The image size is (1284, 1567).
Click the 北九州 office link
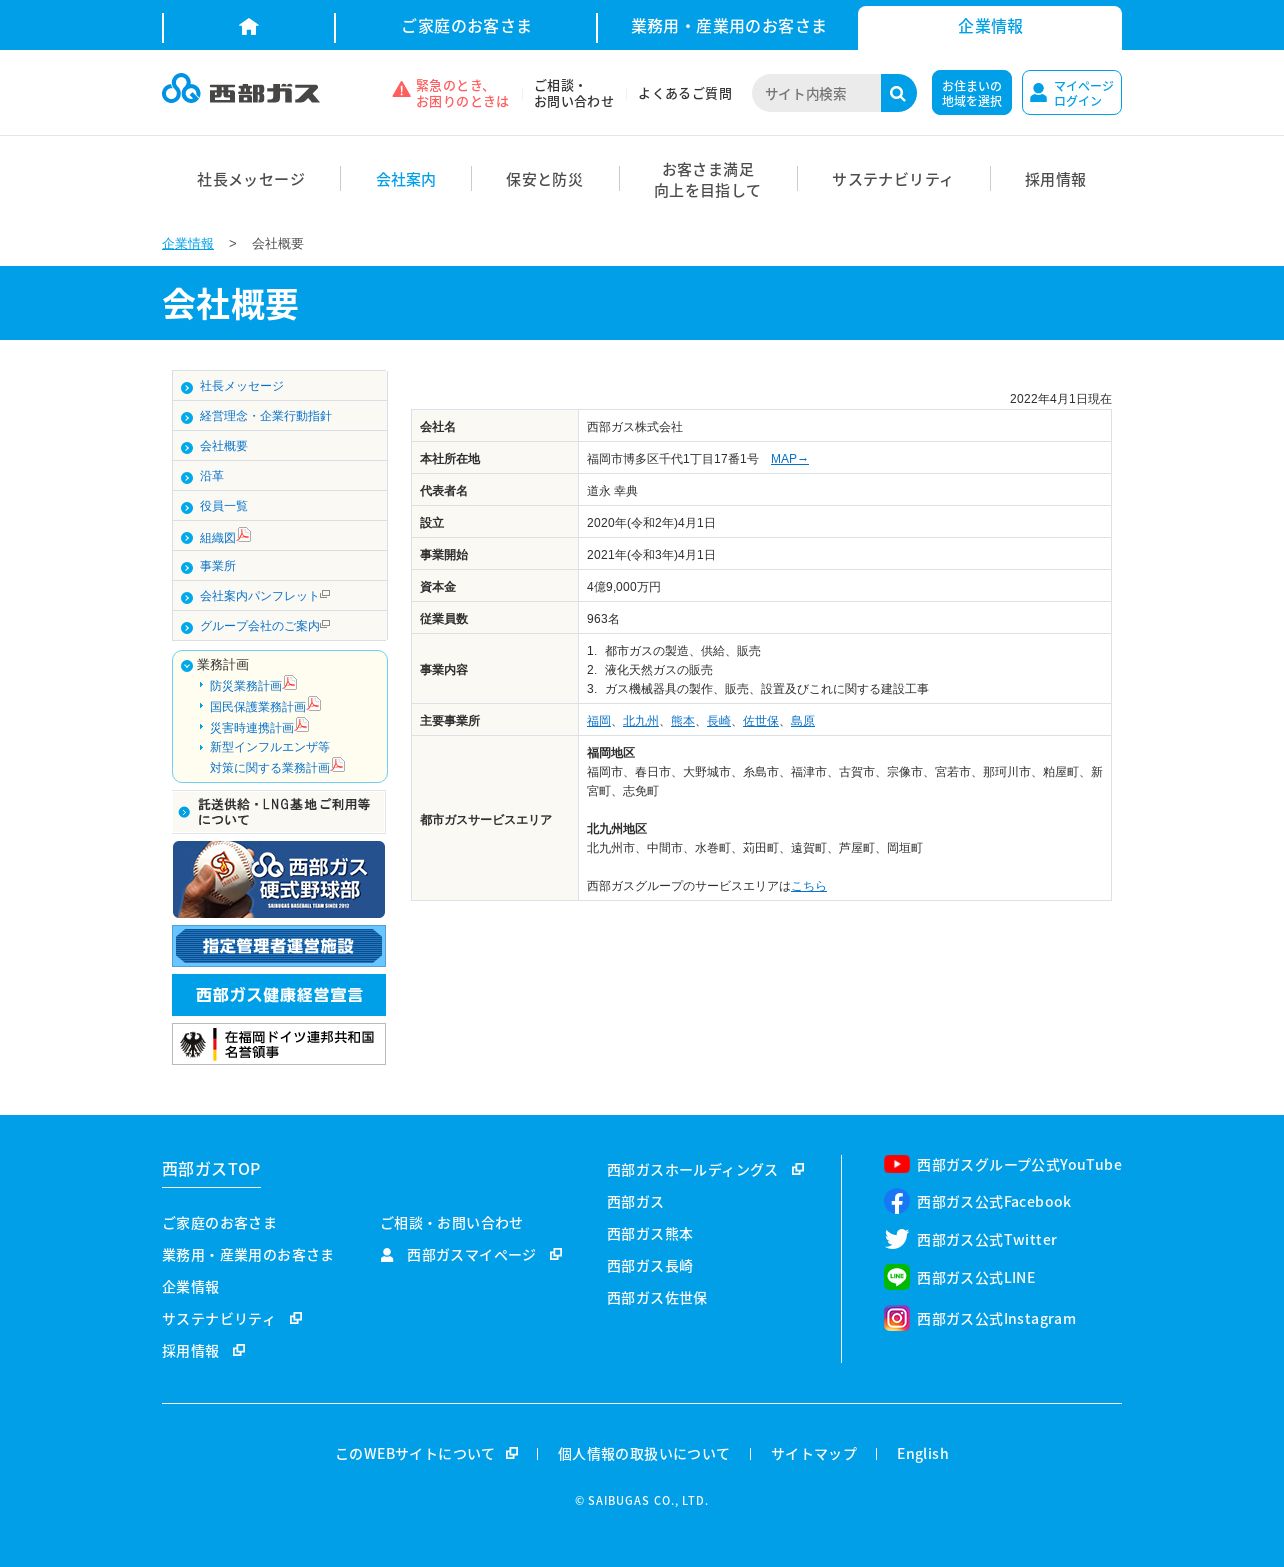(x=641, y=721)
